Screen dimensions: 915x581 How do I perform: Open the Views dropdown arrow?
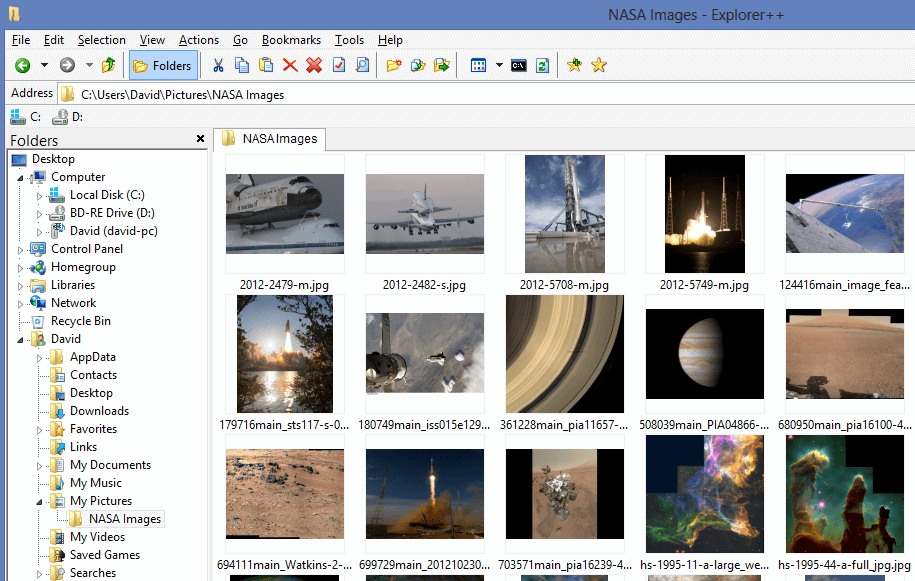pyautogui.click(x=500, y=65)
